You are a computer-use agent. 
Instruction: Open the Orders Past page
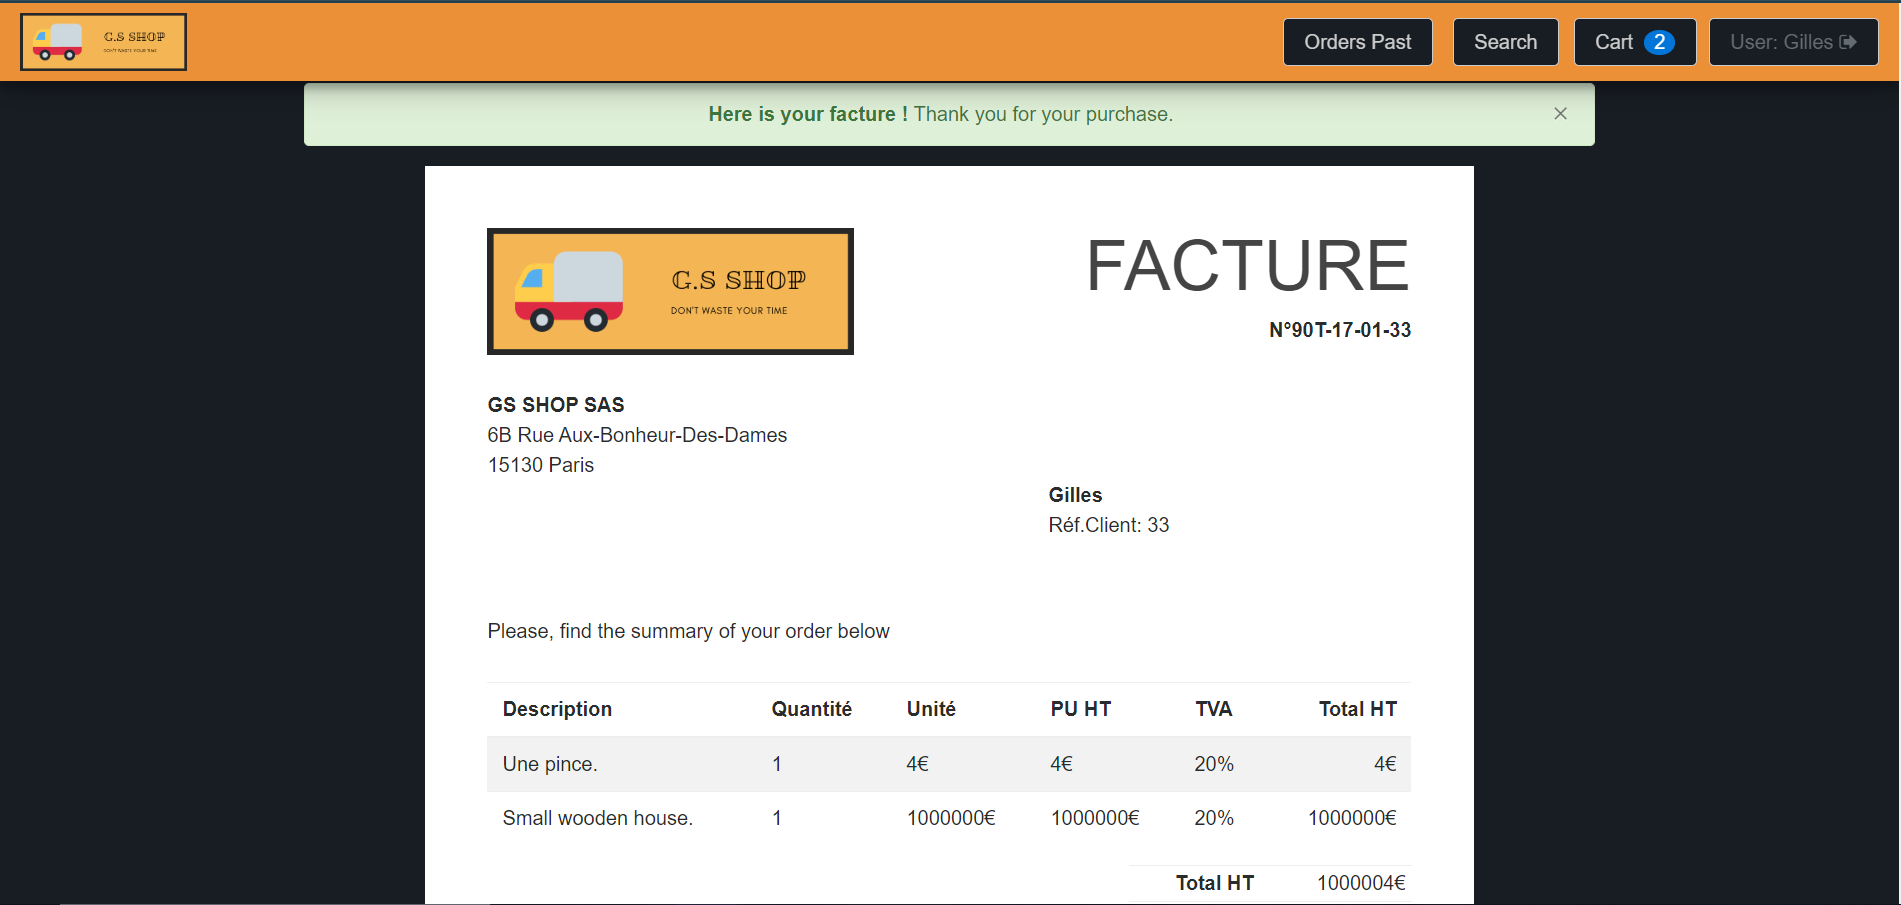point(1357,42)
